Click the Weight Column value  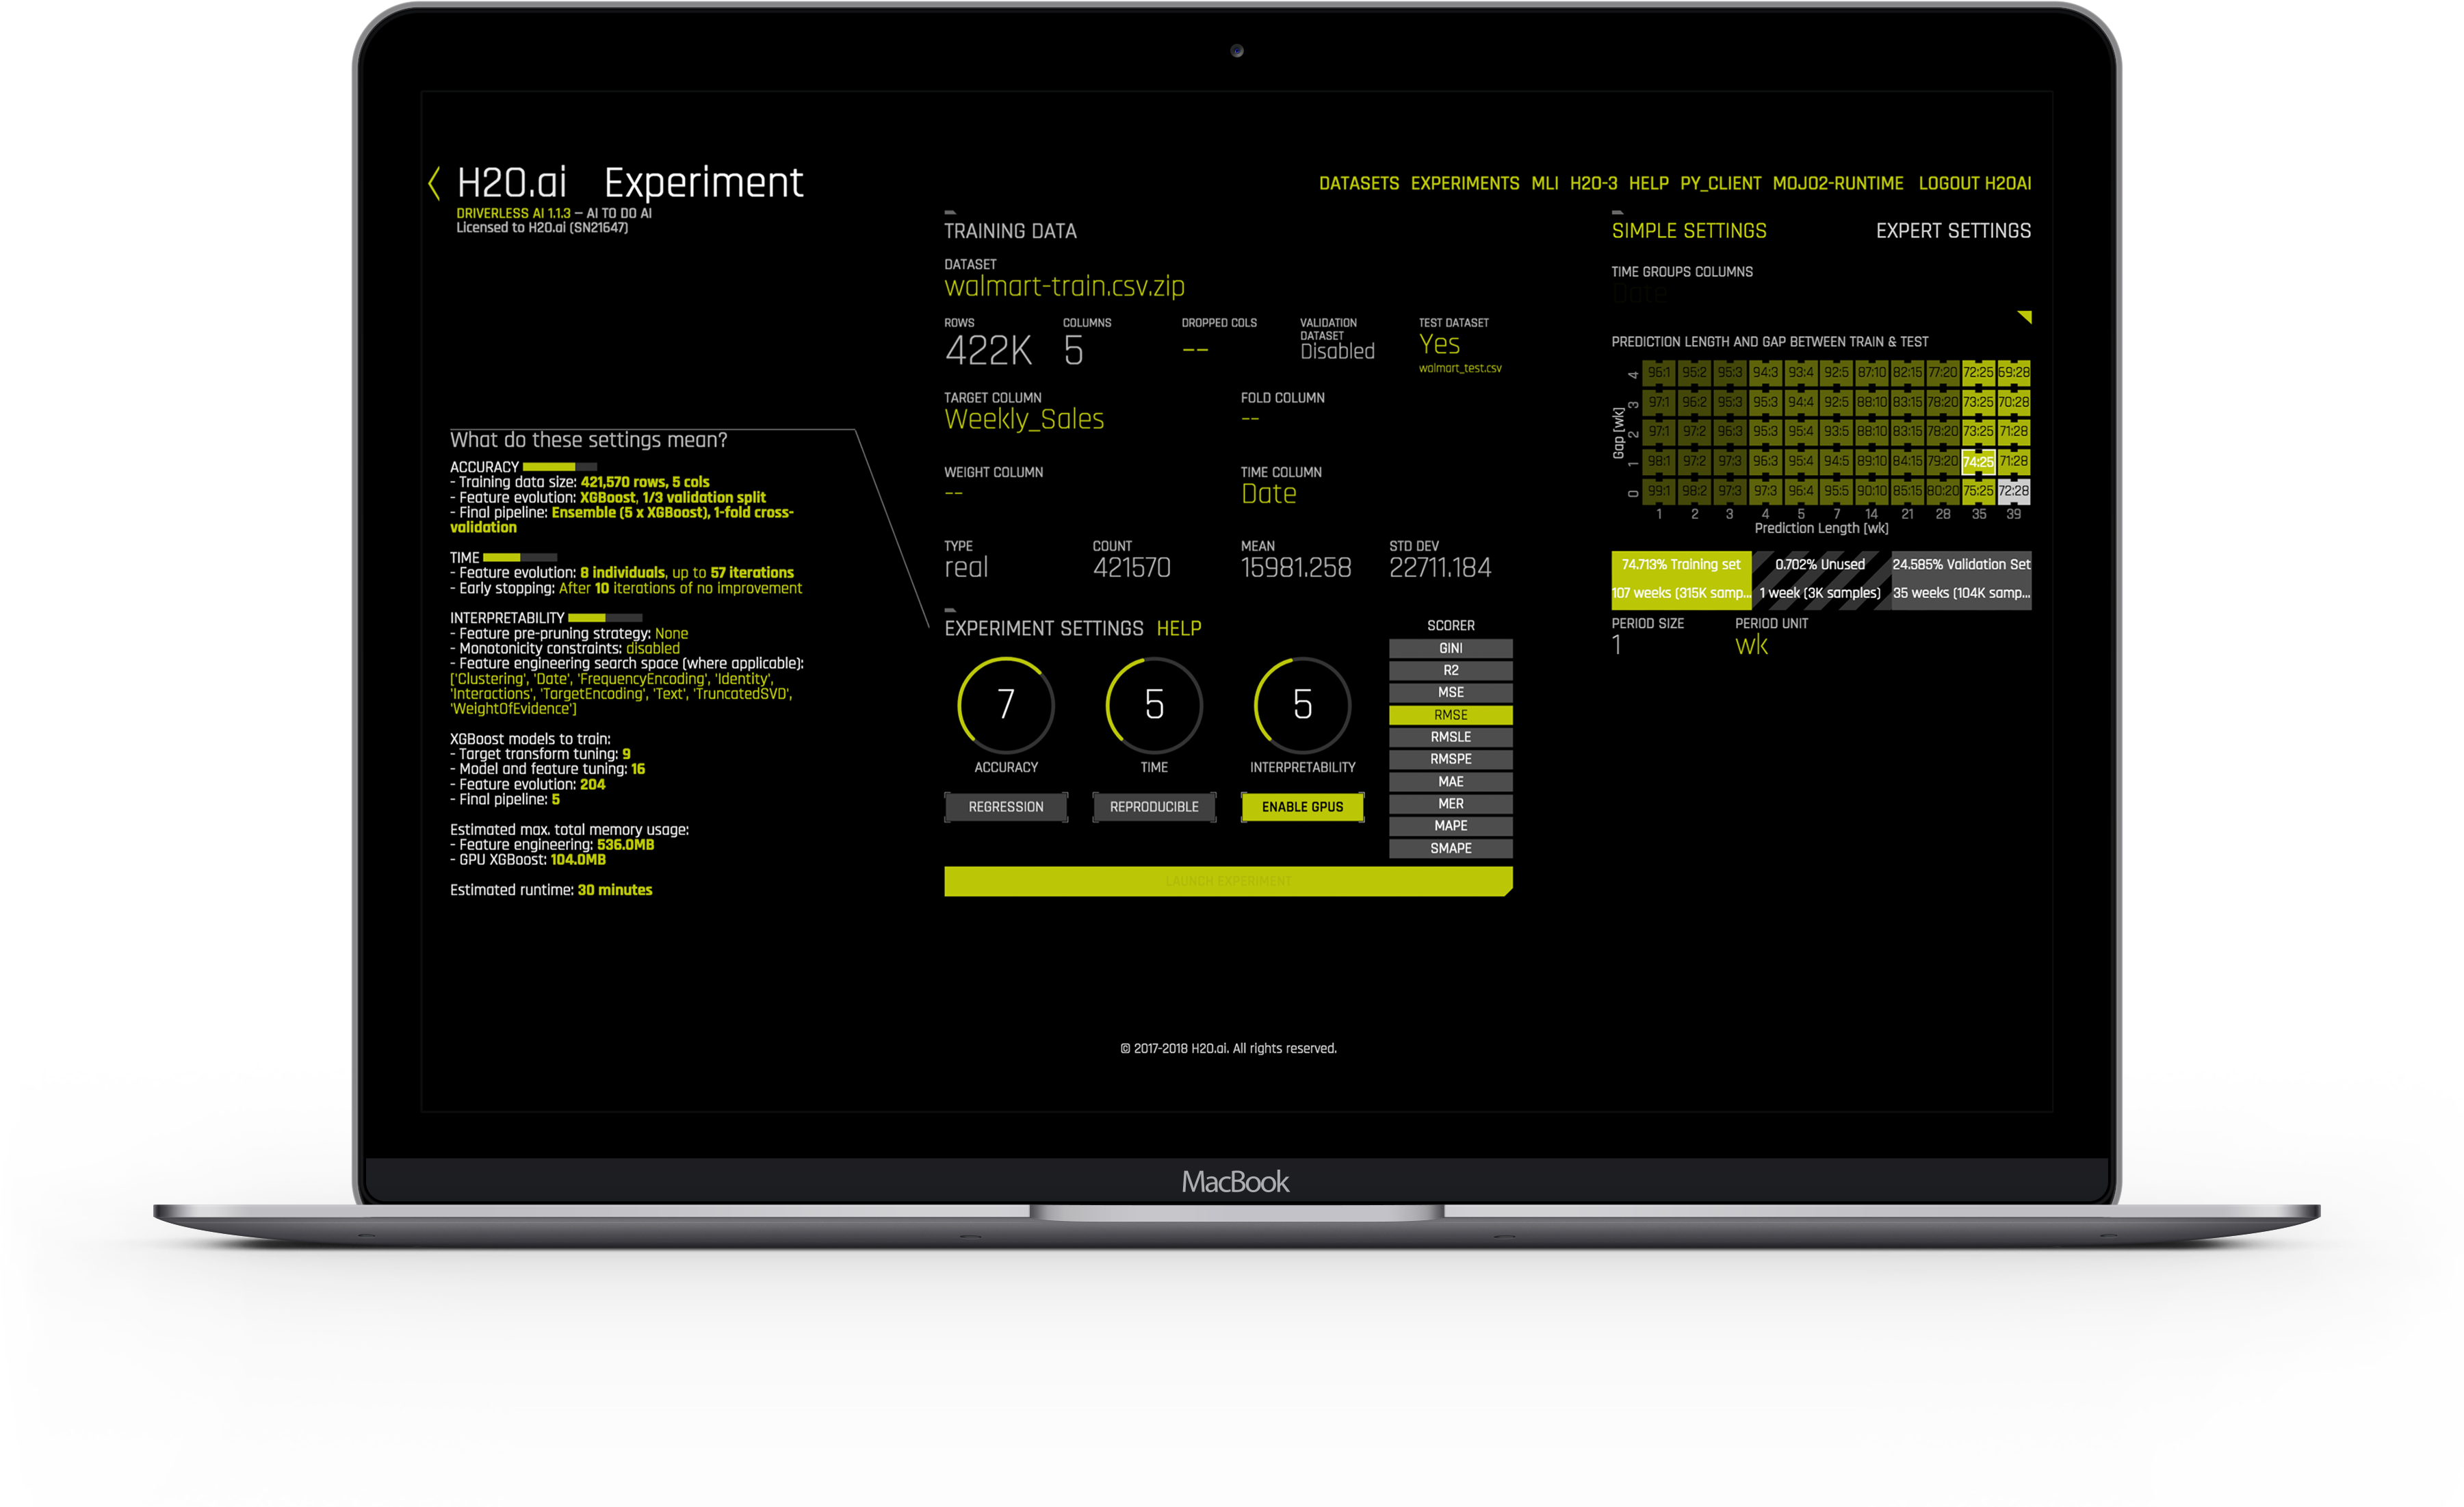pos(954,493)
